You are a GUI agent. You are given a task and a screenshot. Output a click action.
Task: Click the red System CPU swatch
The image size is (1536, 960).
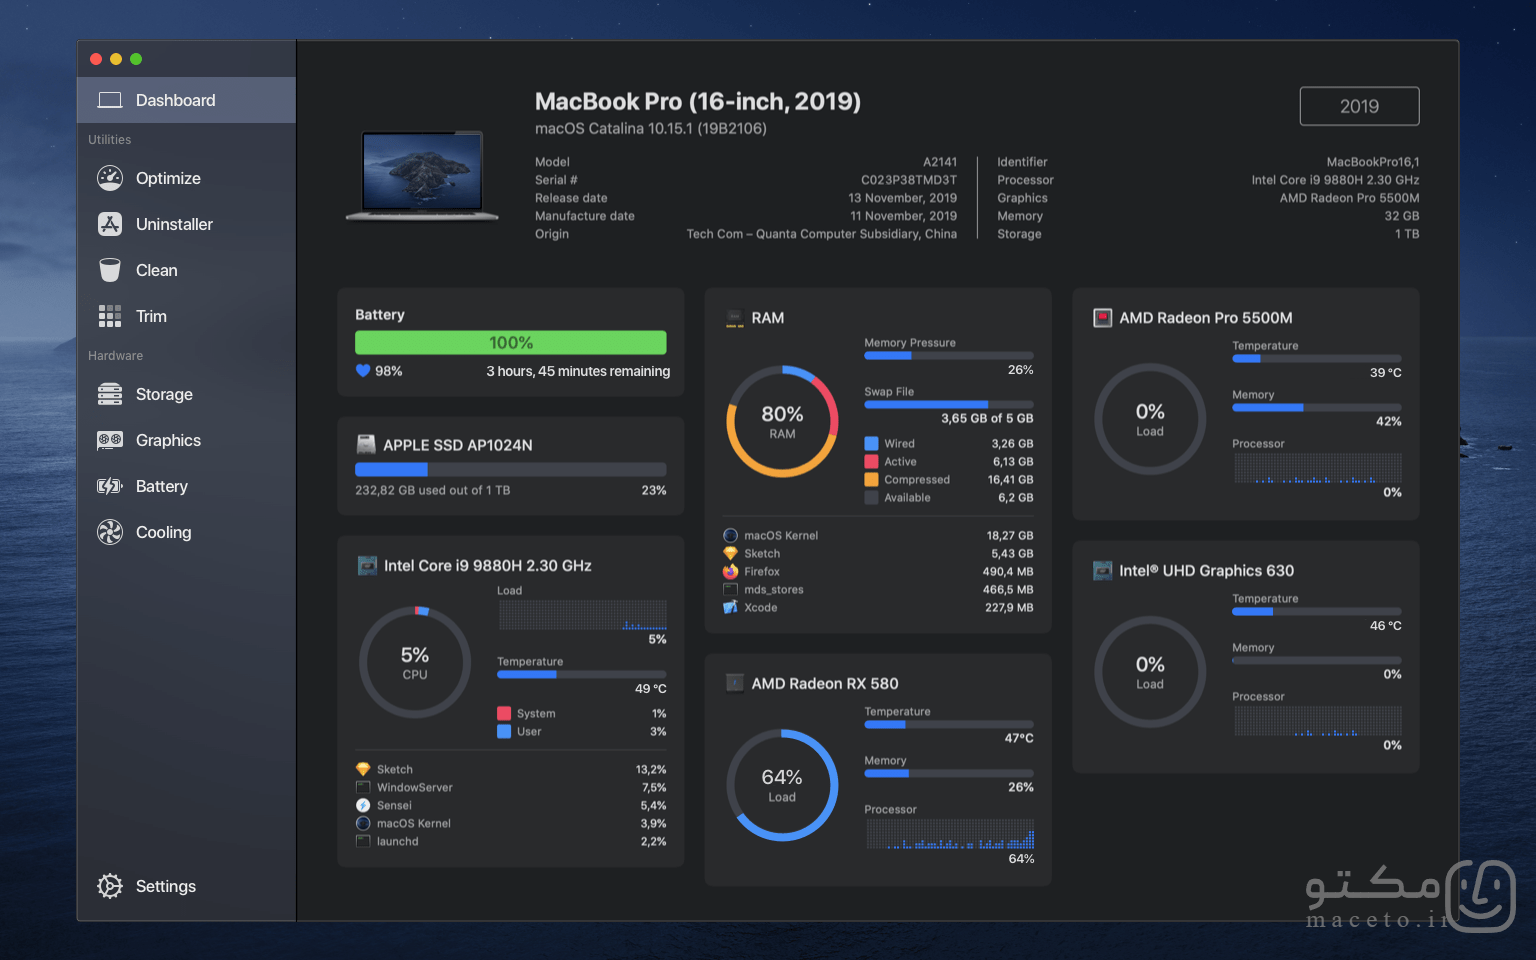coord(504,714)
